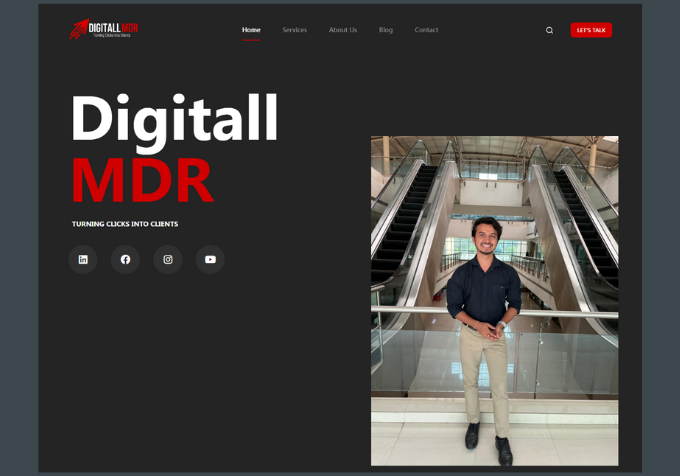The height and width of the screenshot is (476, 680).
Task: Click the red rocket logo graphic
Action: point(78,29)
